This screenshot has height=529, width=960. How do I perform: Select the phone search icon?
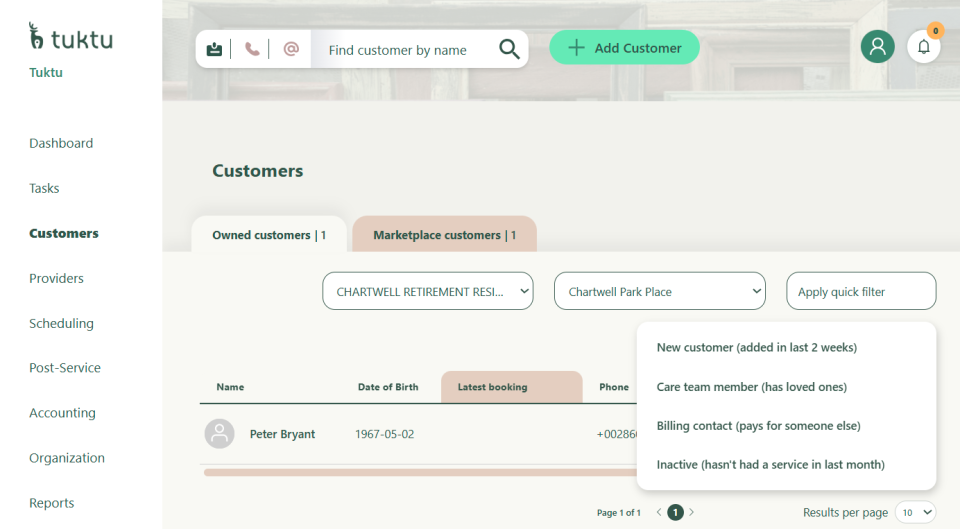tap(252, 49)
